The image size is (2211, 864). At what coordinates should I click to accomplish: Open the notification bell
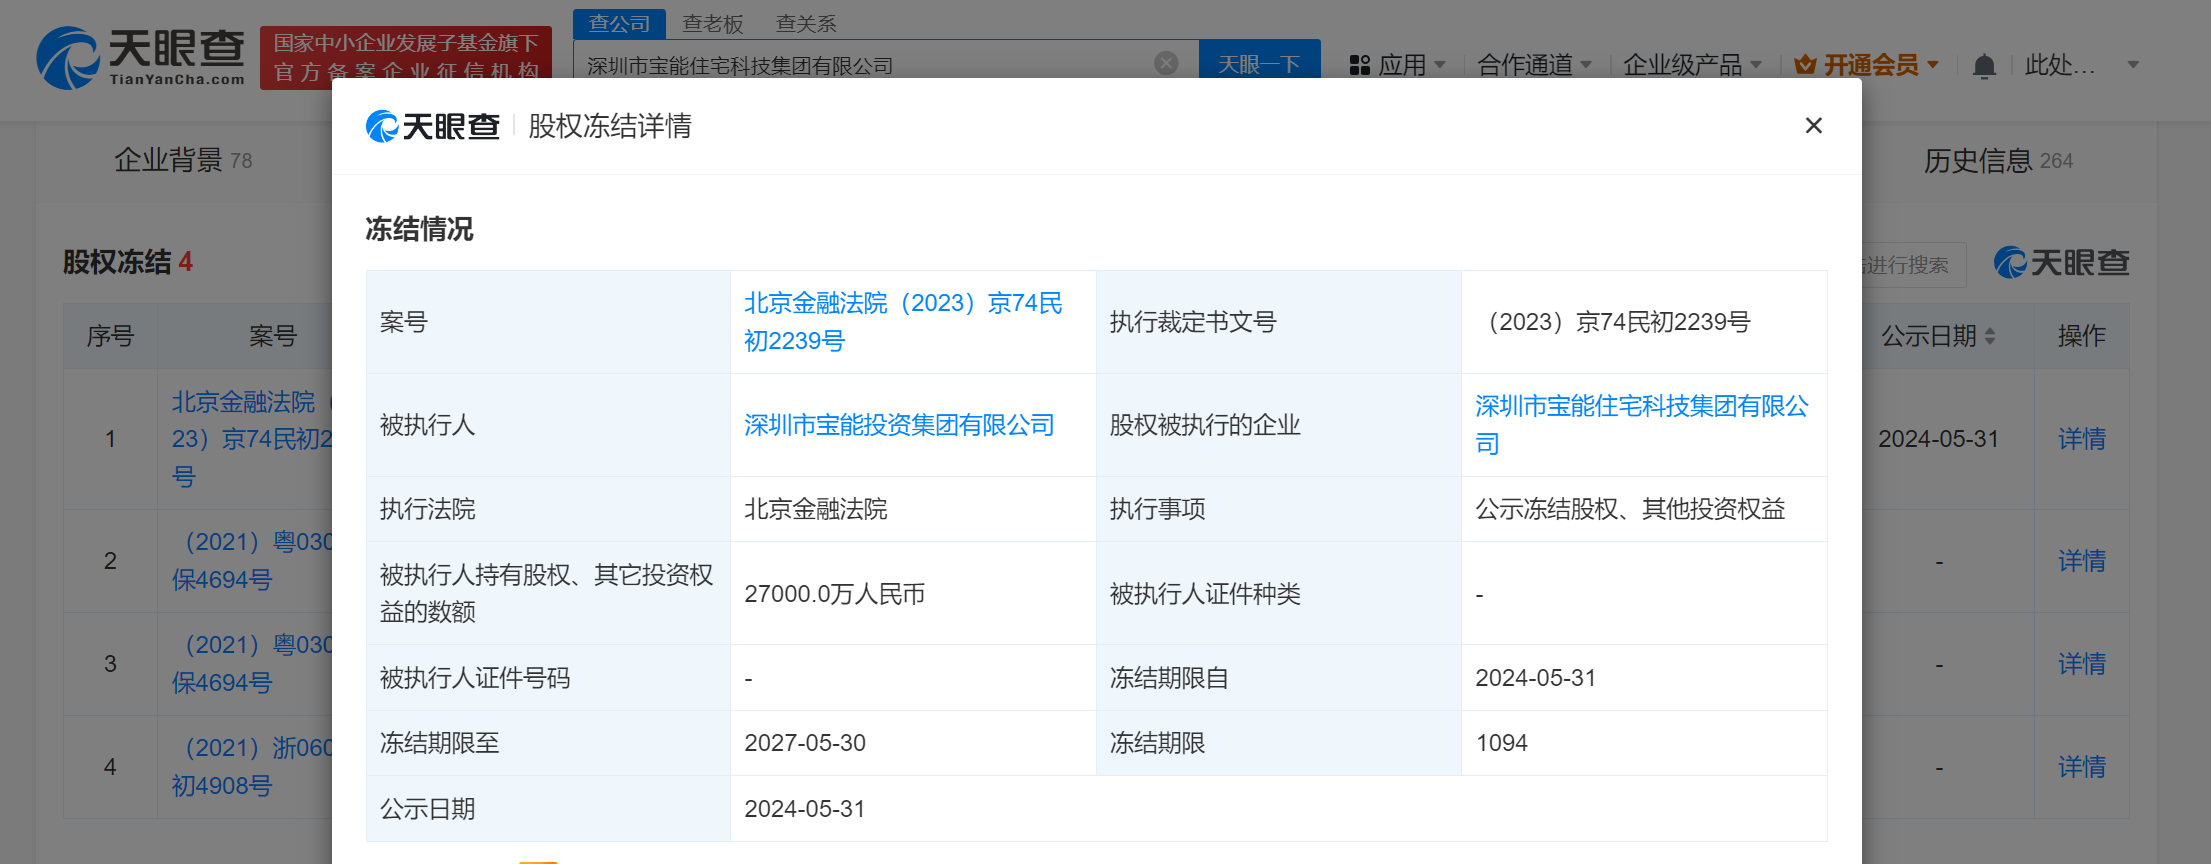(x=1984, y=66)
